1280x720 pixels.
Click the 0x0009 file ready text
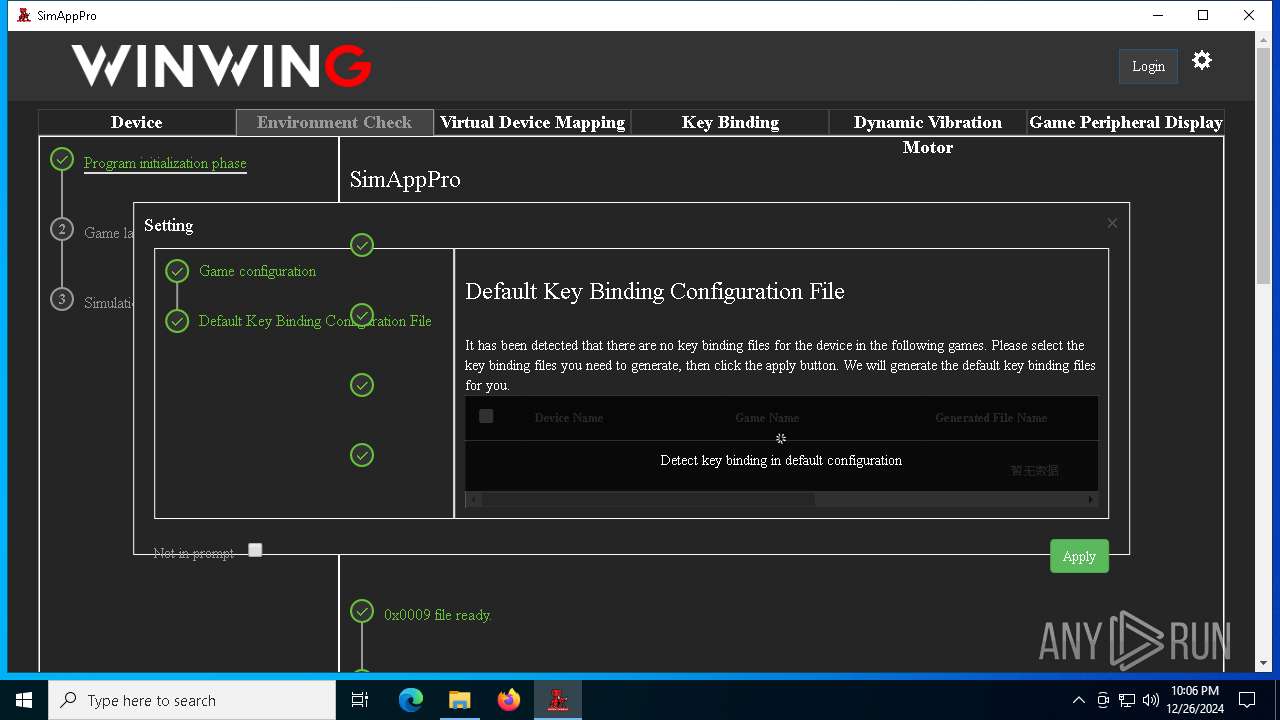point(438,615)
